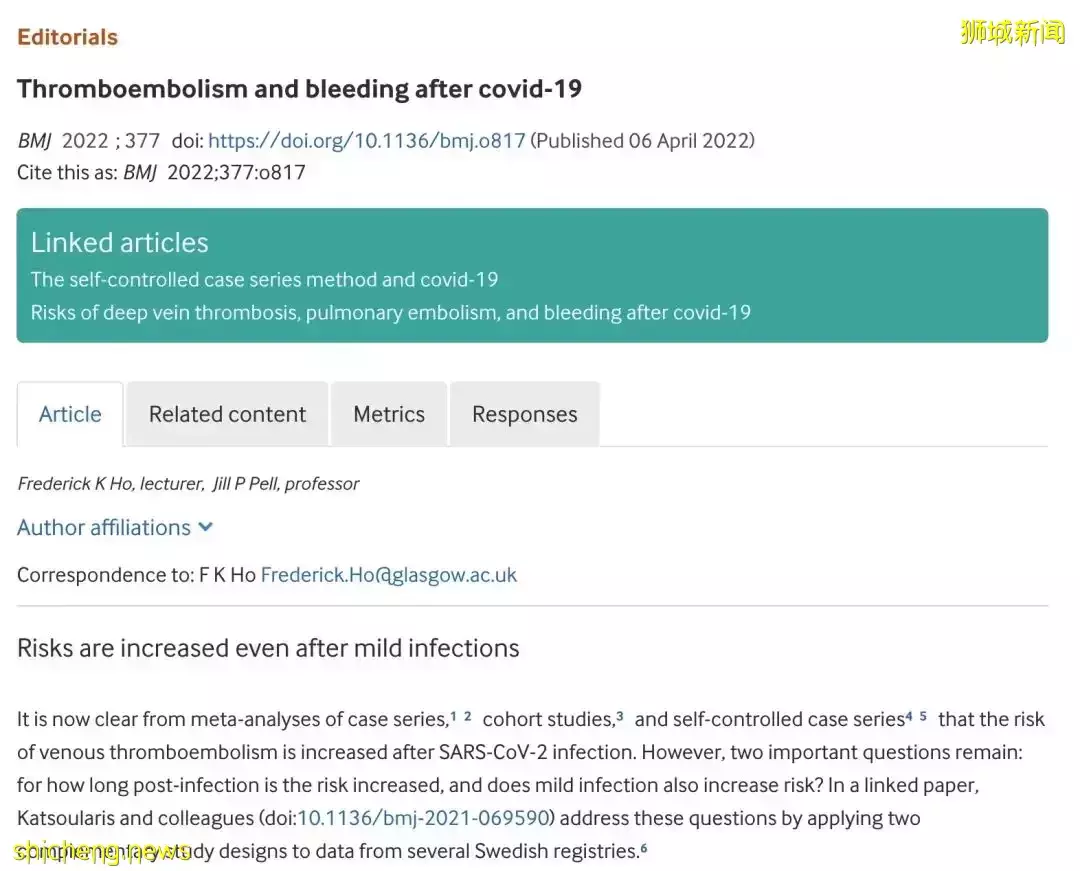The image size is (1080, 871).
Task: Open the doi.org/10.1136/bmj.o817 link
Action: pos(366,141)
